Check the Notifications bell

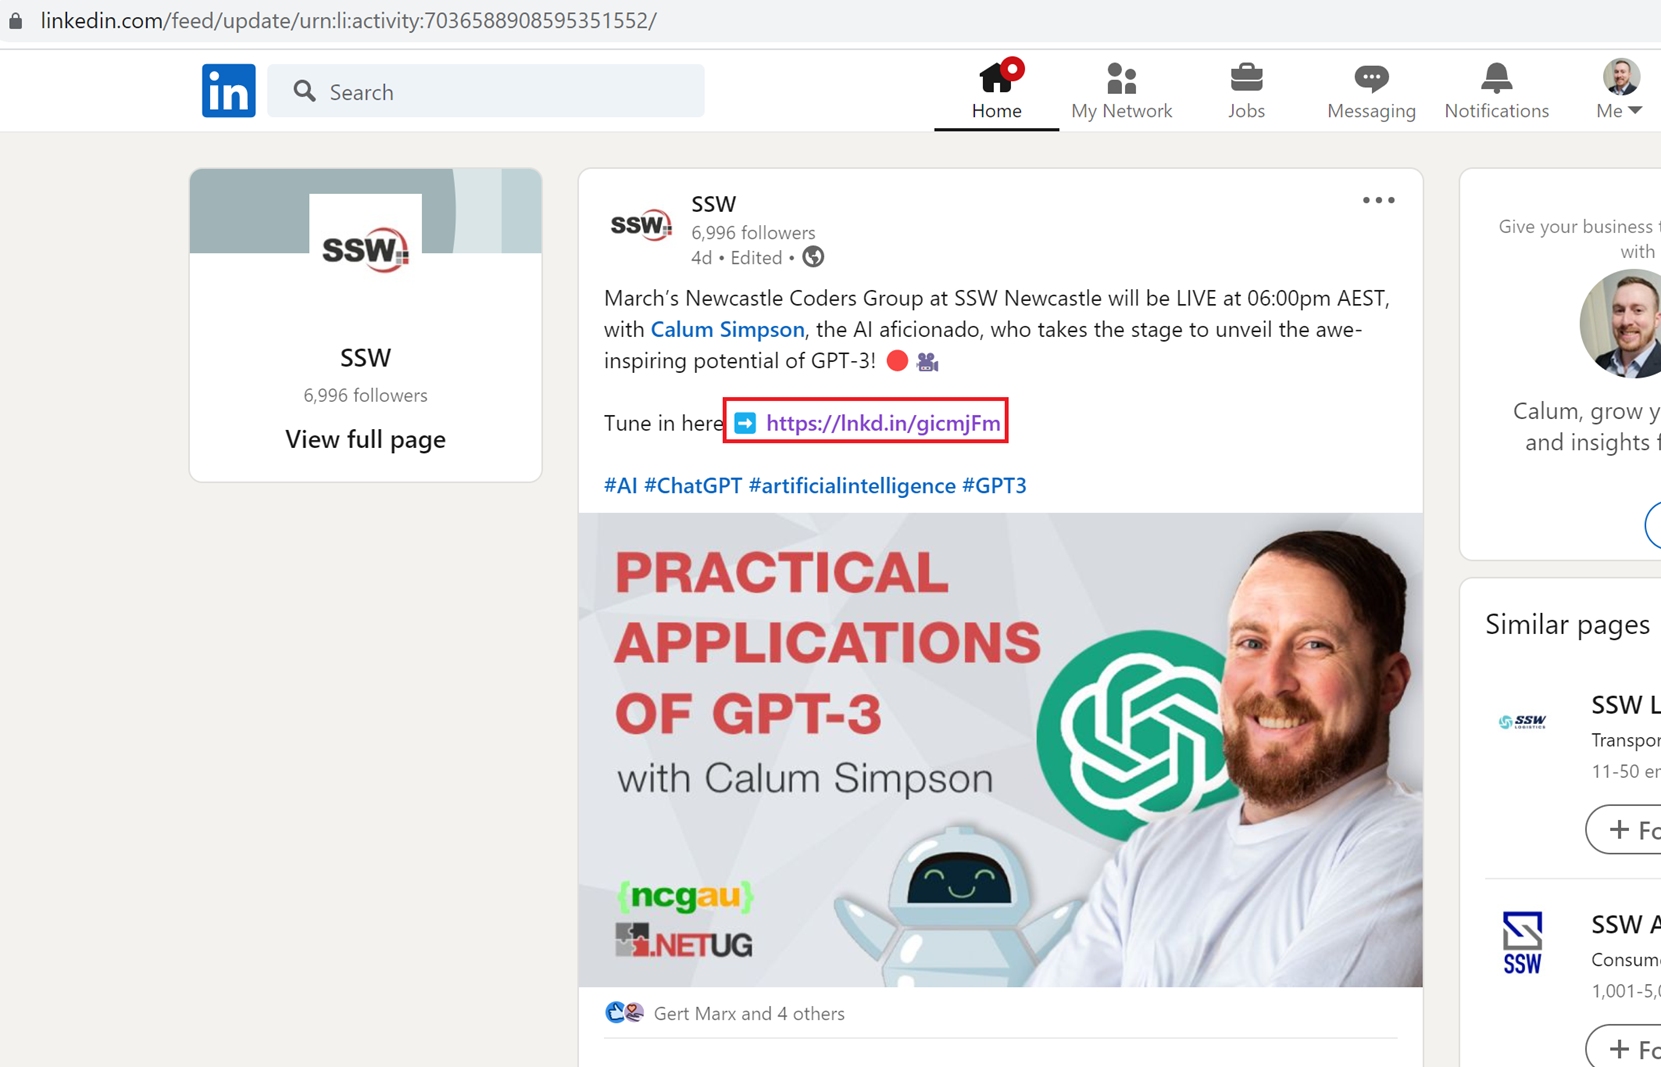coord(1496,90)
